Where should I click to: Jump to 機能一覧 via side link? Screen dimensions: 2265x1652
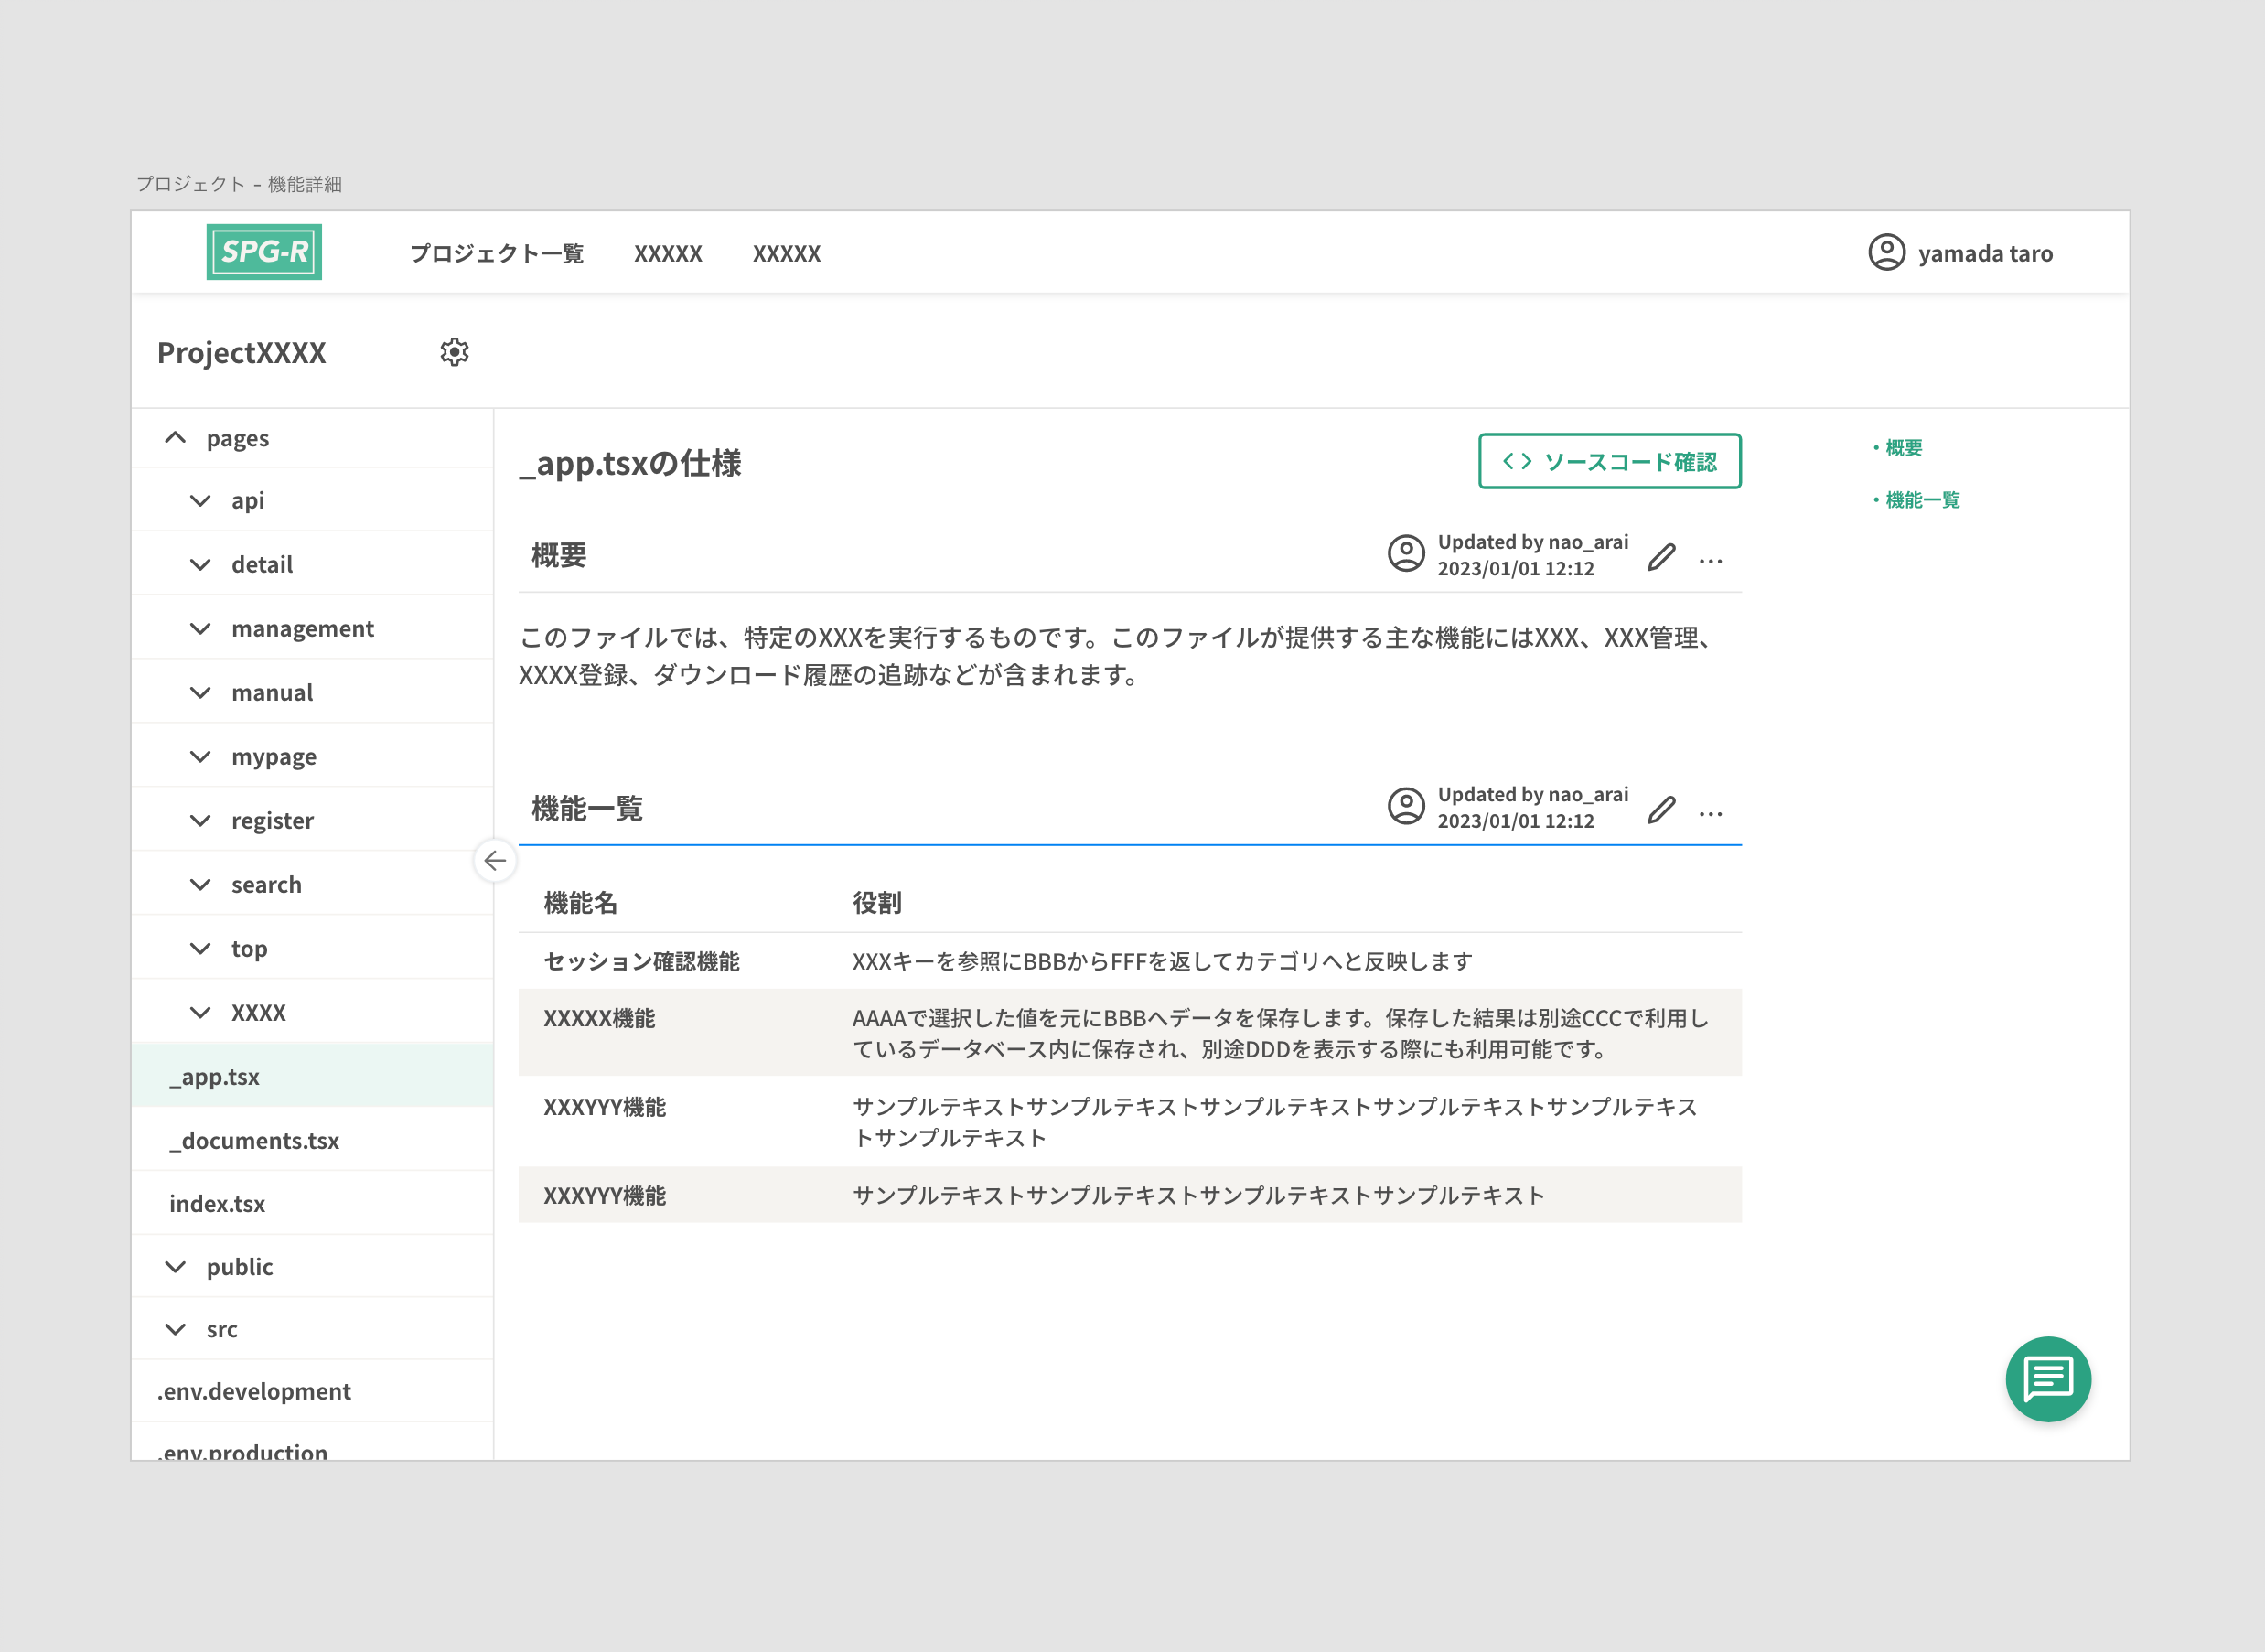1921,500
